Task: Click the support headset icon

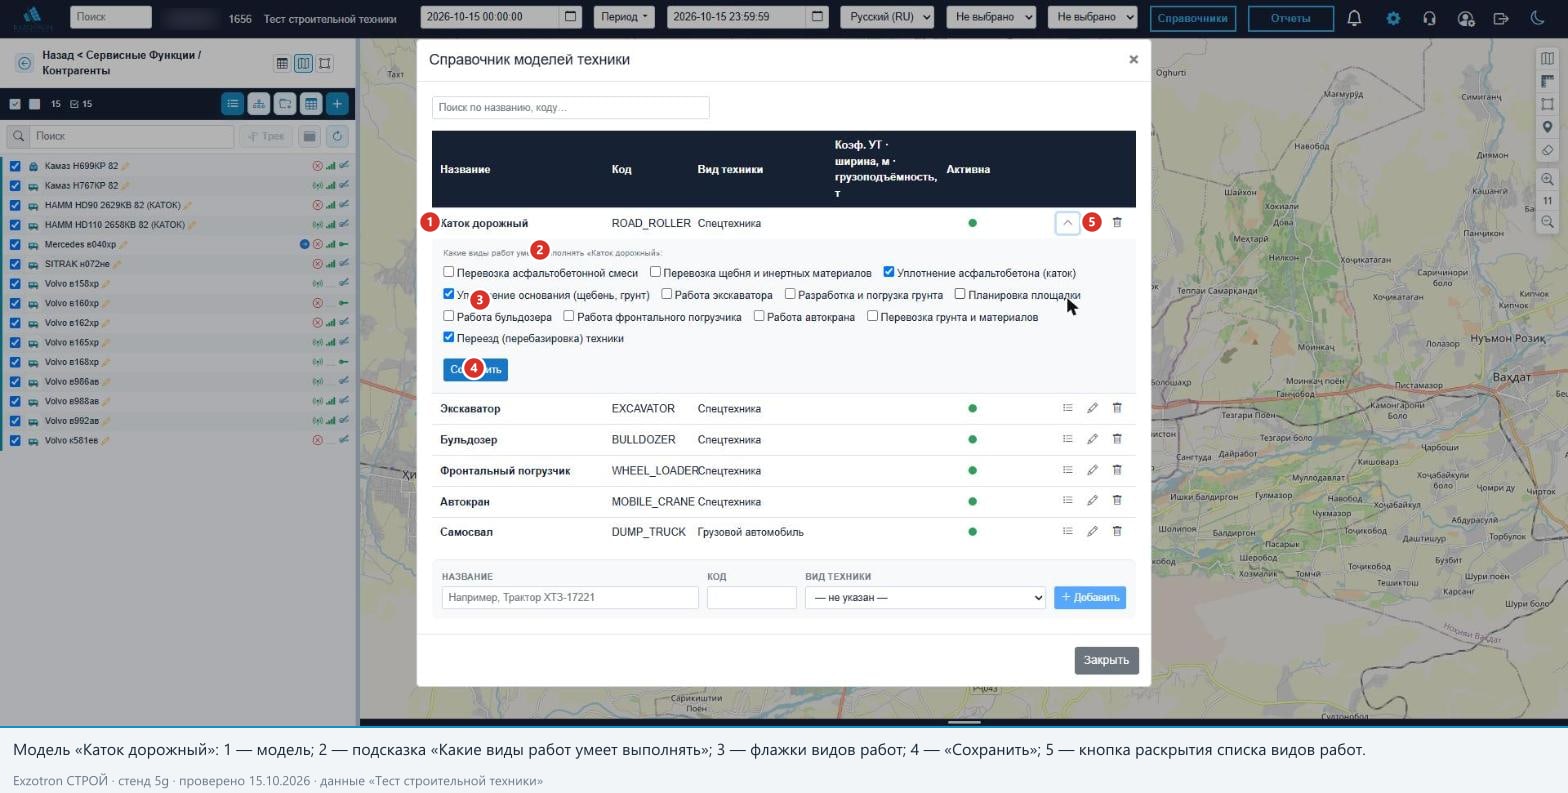Action: point(1429,18)
